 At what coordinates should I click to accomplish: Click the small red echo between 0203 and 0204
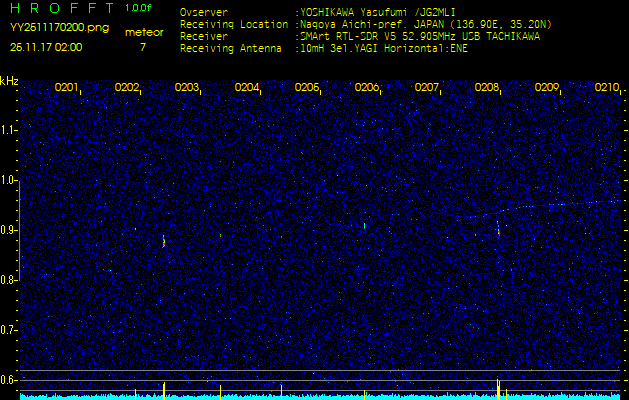coord(220,236)
